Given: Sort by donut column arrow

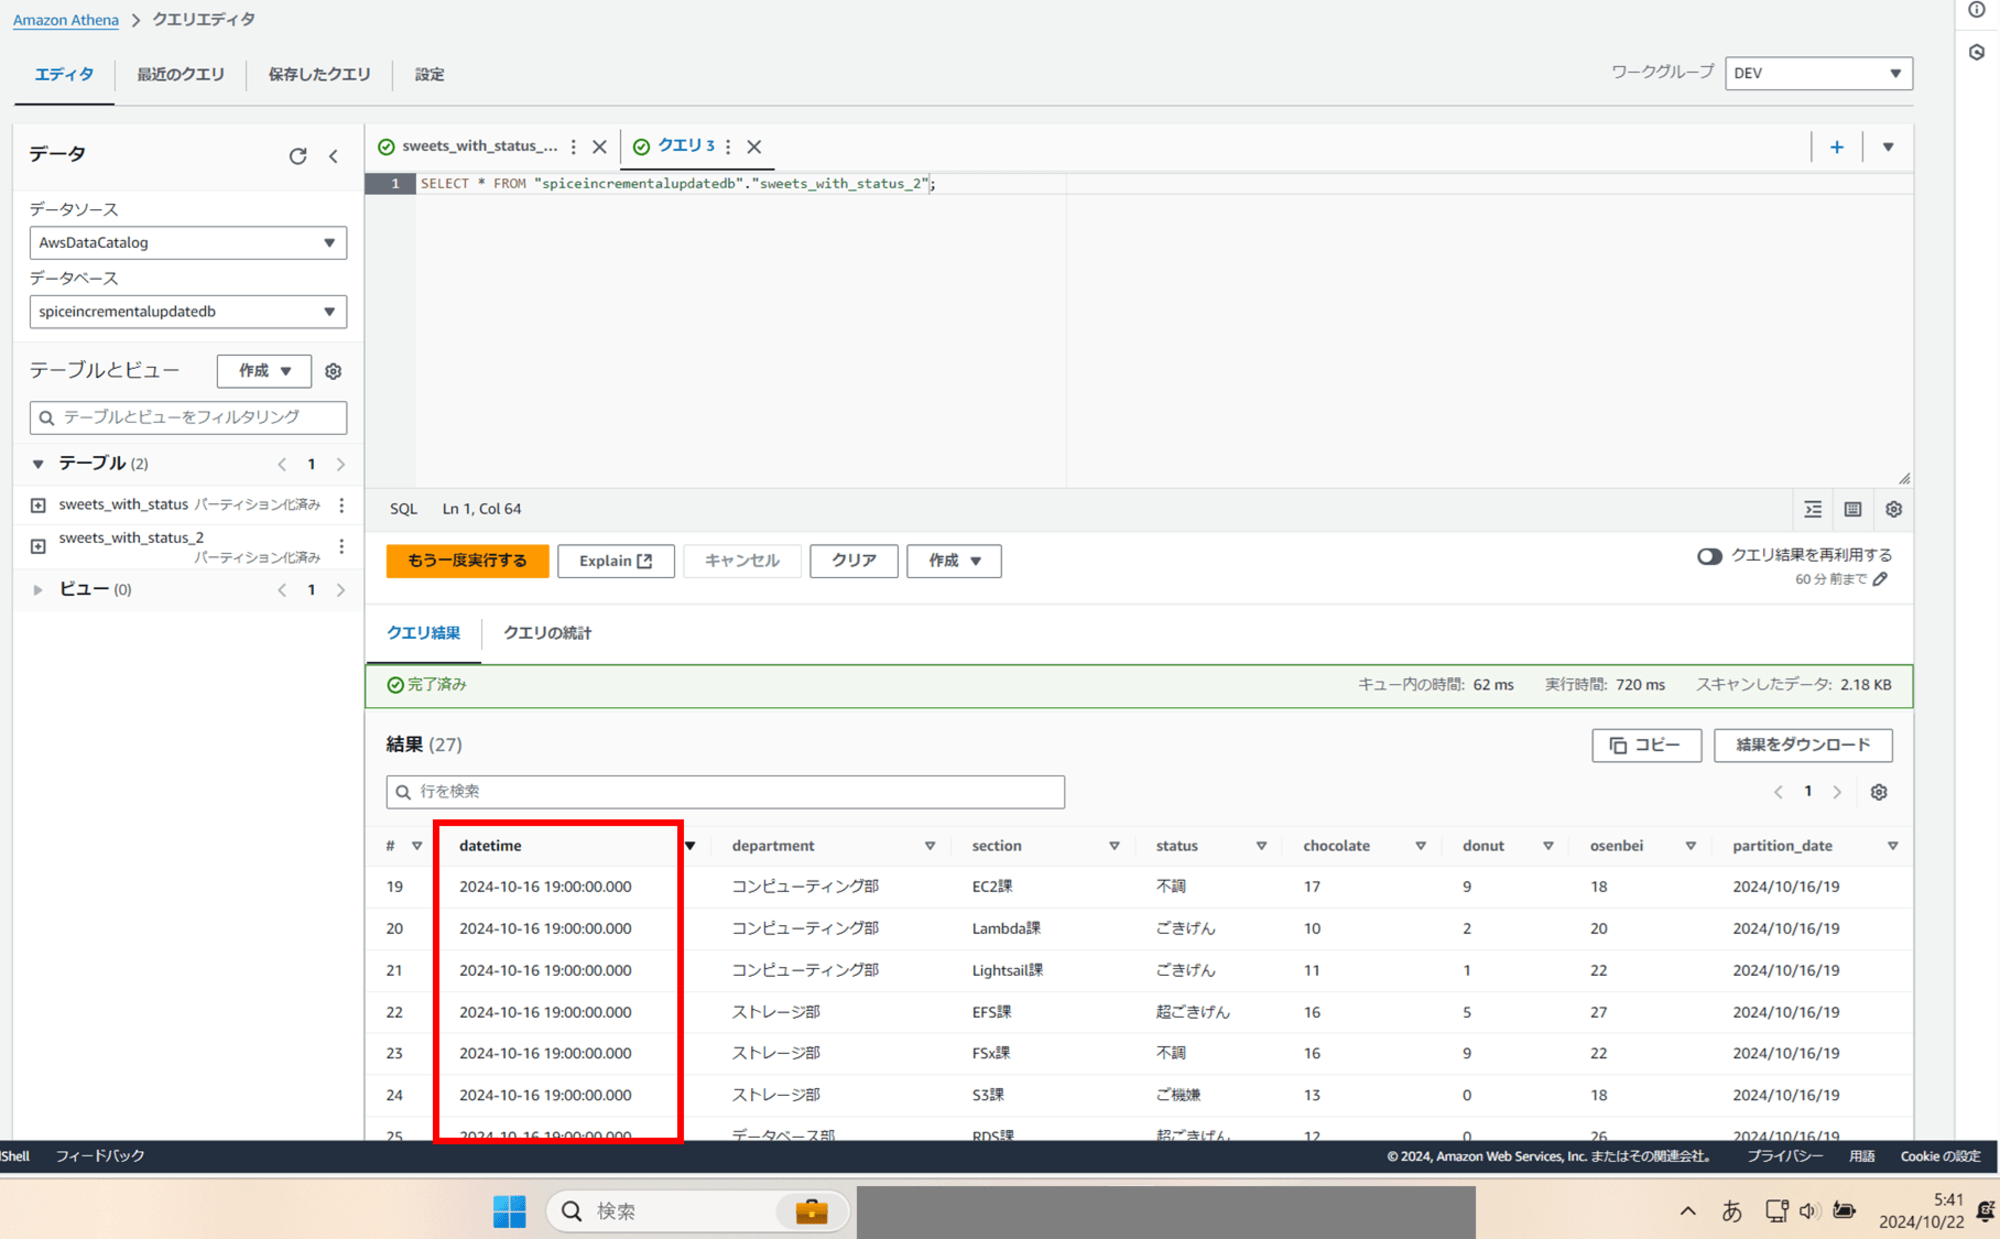Looking at the screenshot, I should pos(1548,846).
